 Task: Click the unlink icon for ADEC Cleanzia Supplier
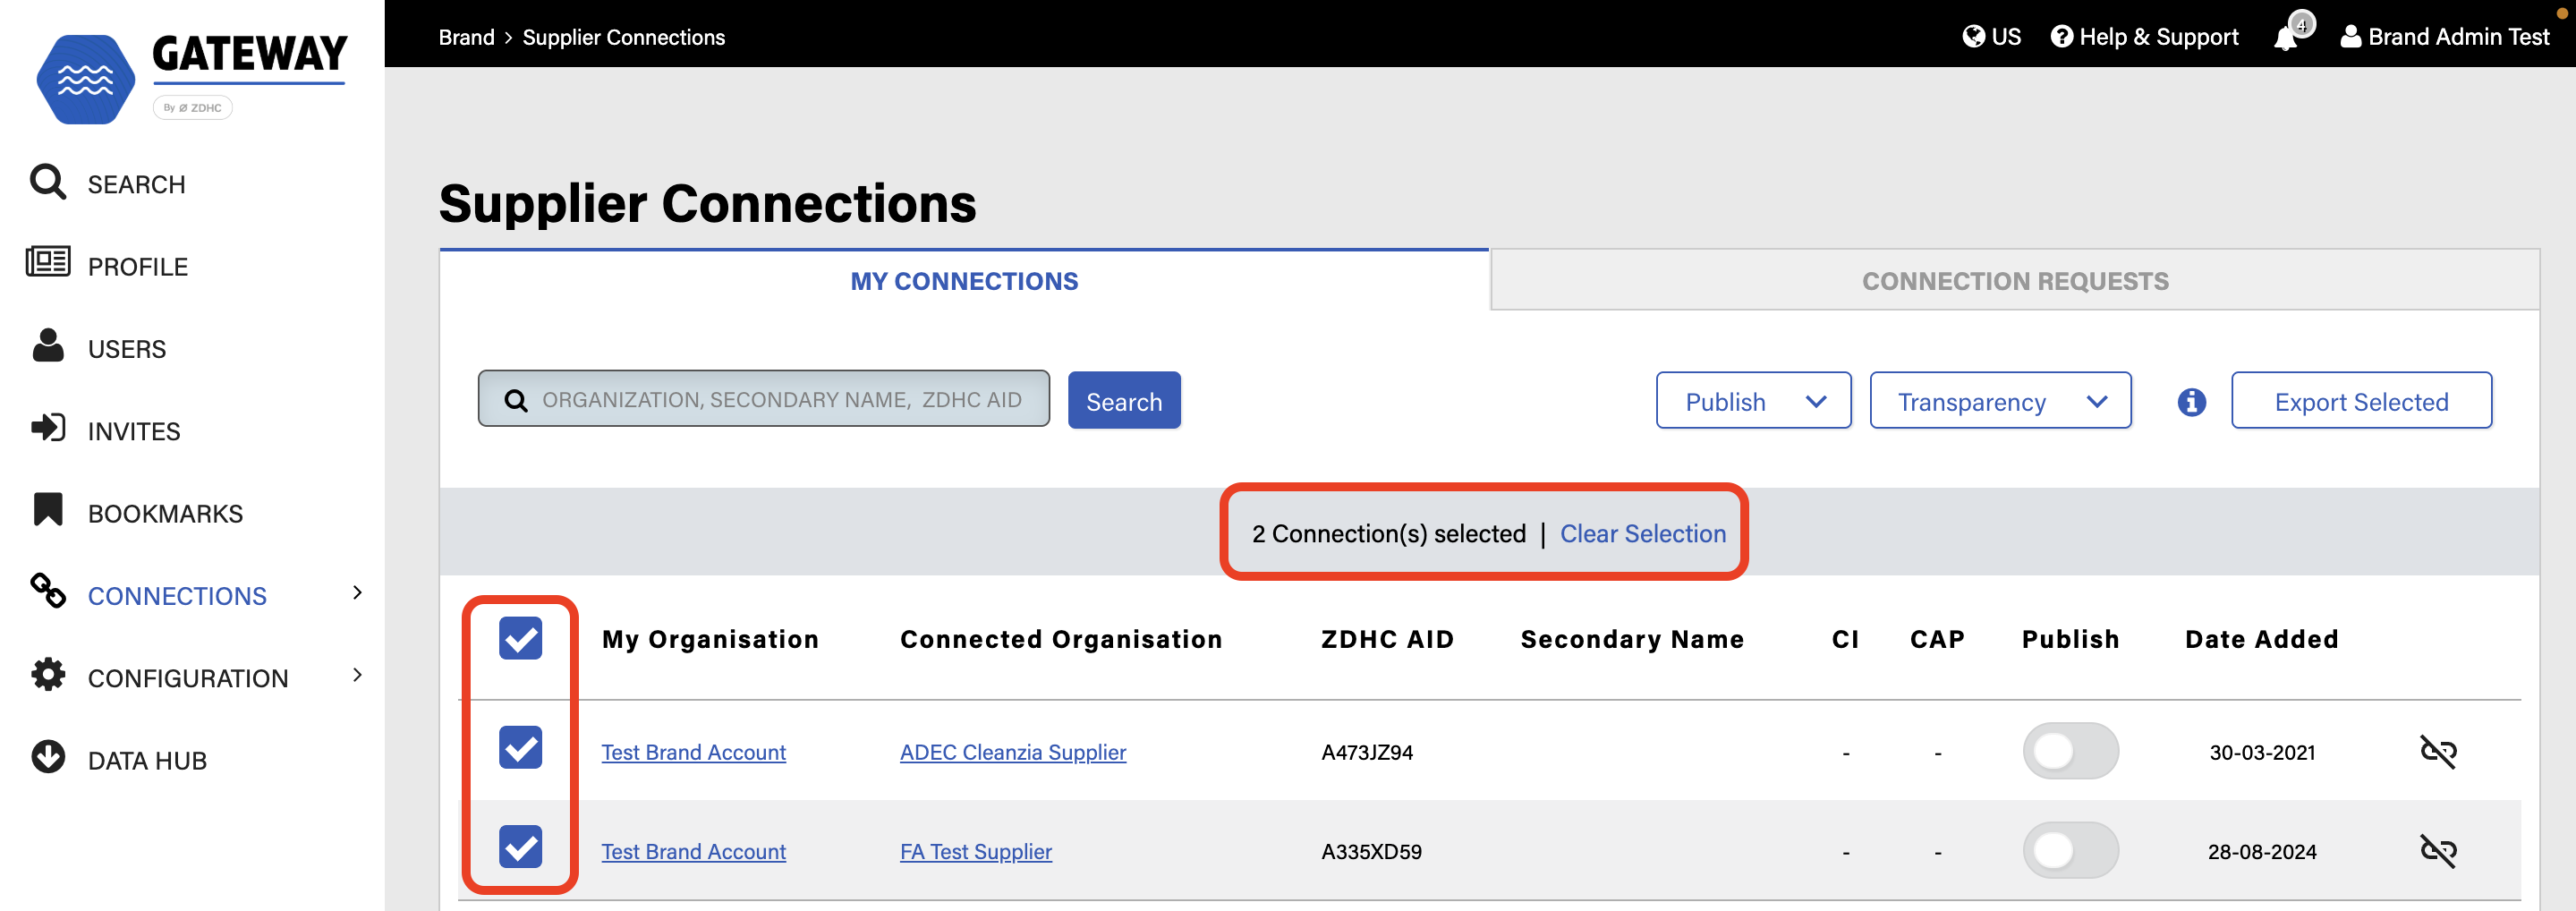pyautogui.click(x=2437, y=751)
